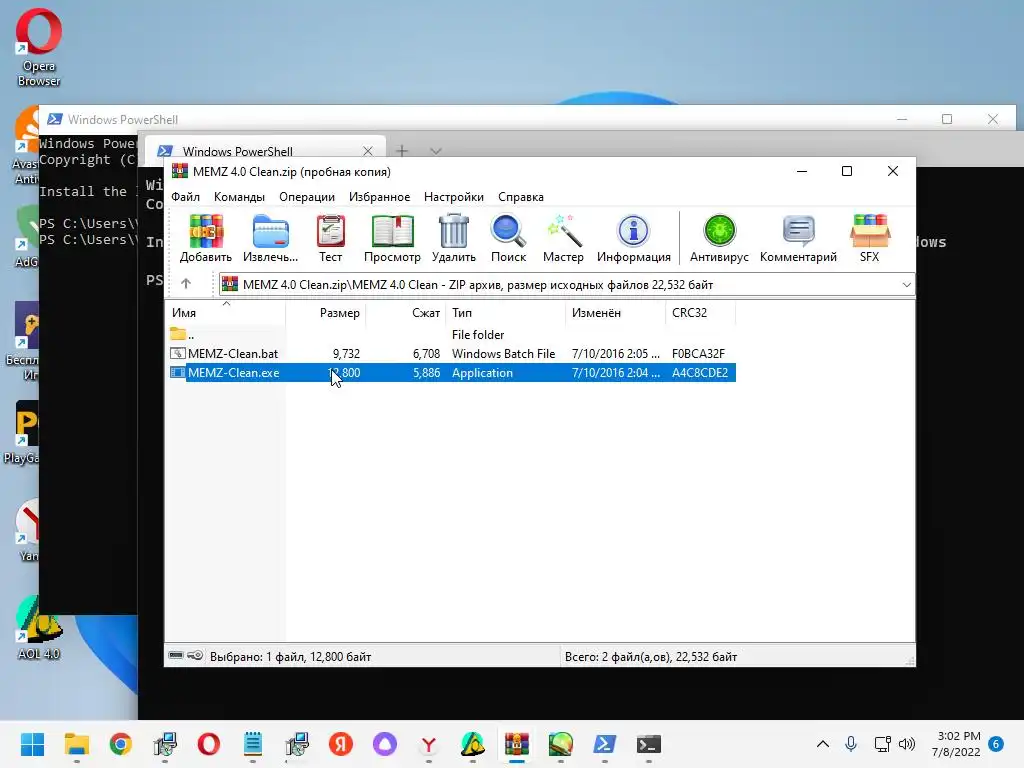Click CRC32 value A4C8CDE2
Screen dimensions: 1024x768
[x=699, y=372]
